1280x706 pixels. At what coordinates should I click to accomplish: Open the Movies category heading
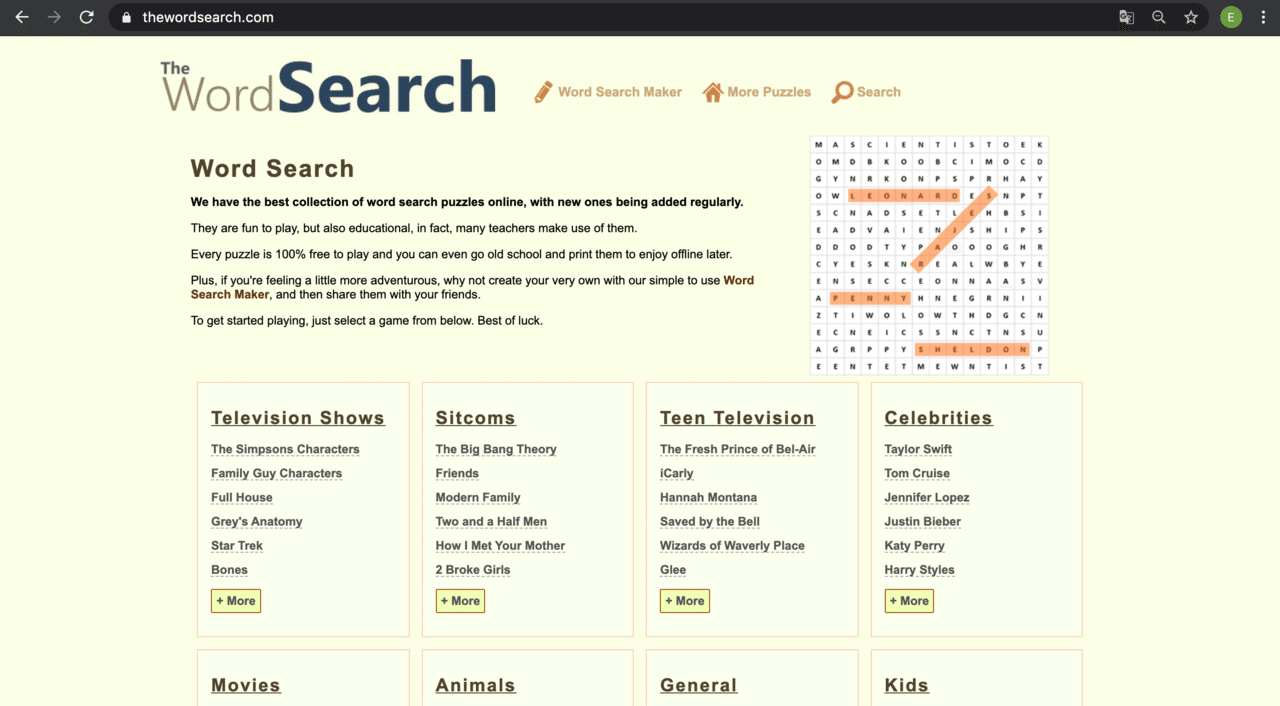tap(246, 685)
